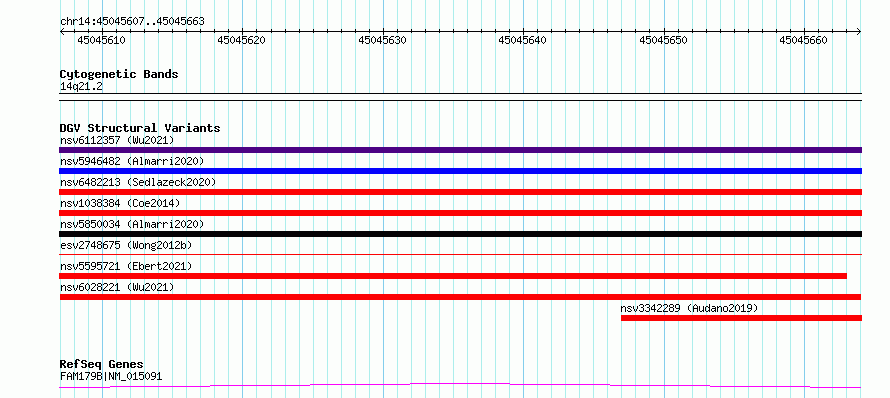Image resolution: width=890 pixels, height=398 pixels.
Task: Click the FAM179B|NM_015091 gene label
Action: click(x=111, y=376)
